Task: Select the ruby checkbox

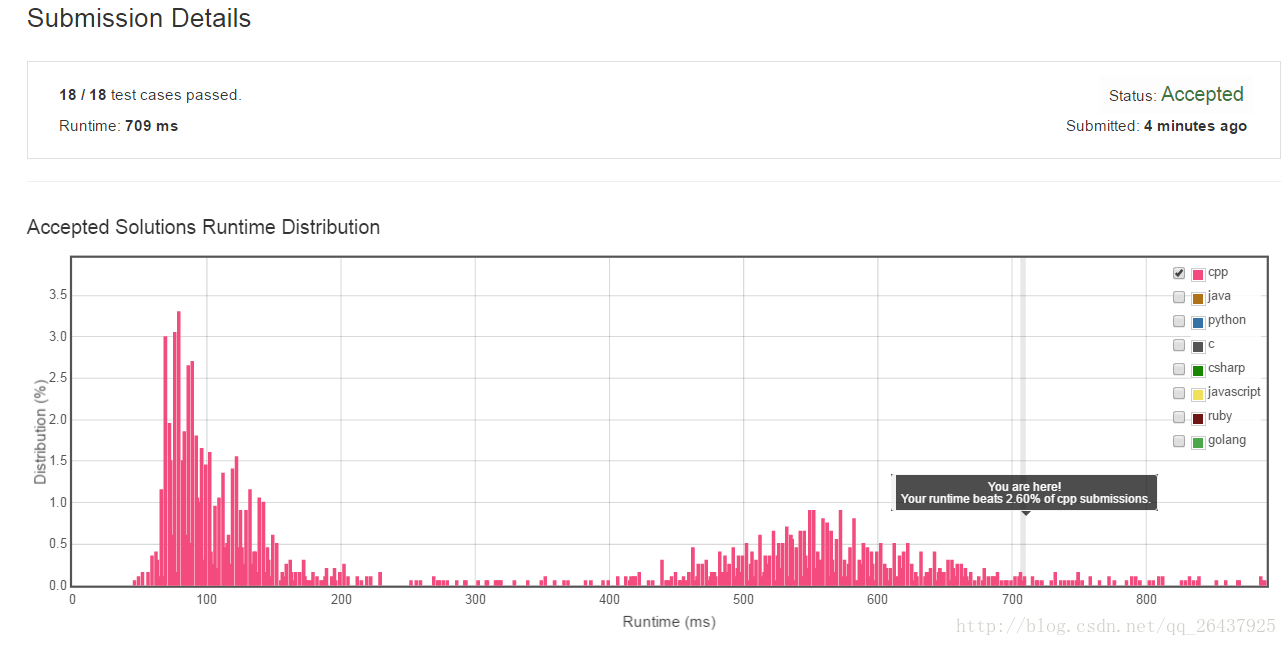Action: click(x=1179, y=417)
